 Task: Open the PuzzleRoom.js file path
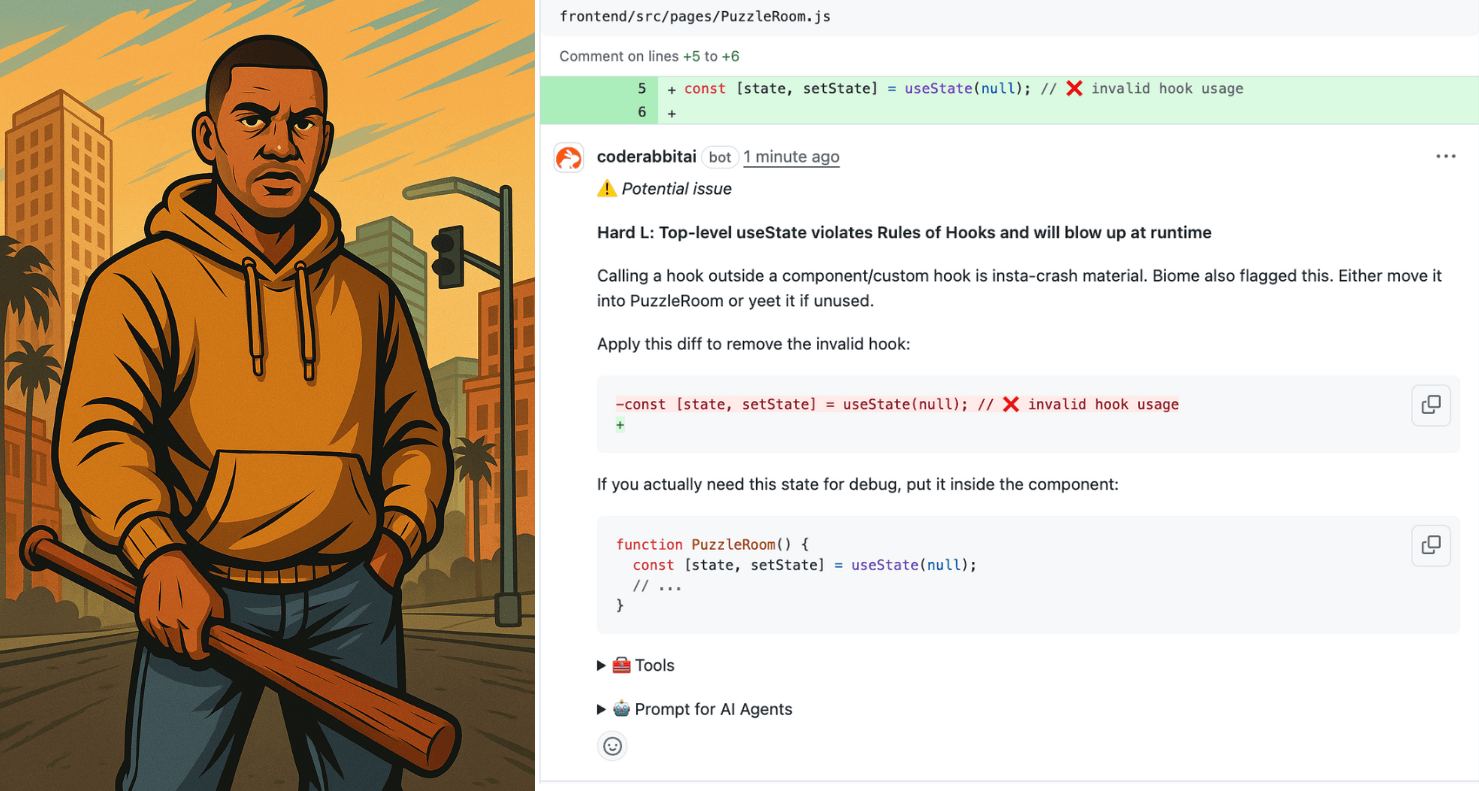[695, 16]
